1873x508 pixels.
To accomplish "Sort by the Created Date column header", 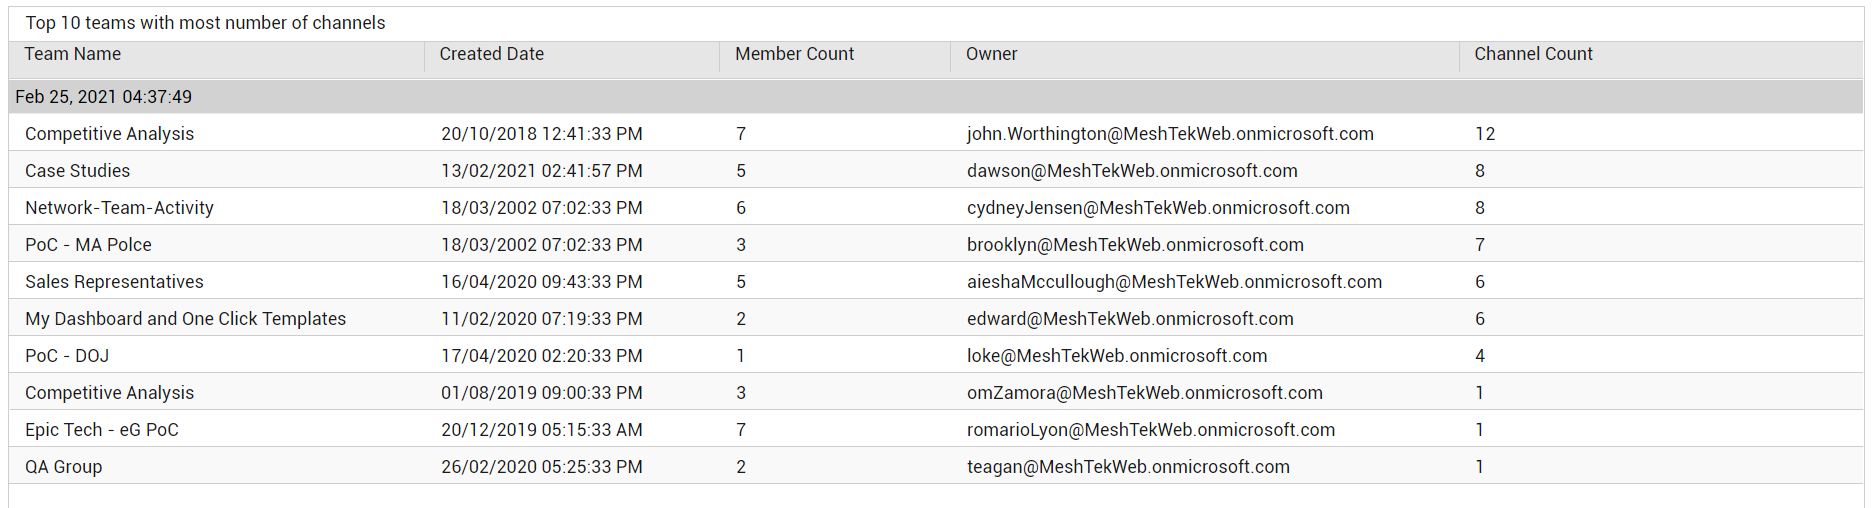I will point(492,54).
